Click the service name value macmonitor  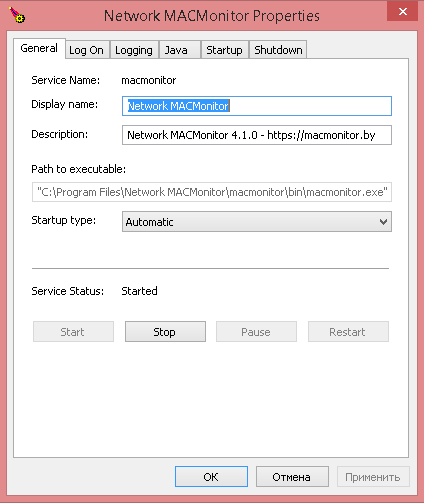coord(149,80)
